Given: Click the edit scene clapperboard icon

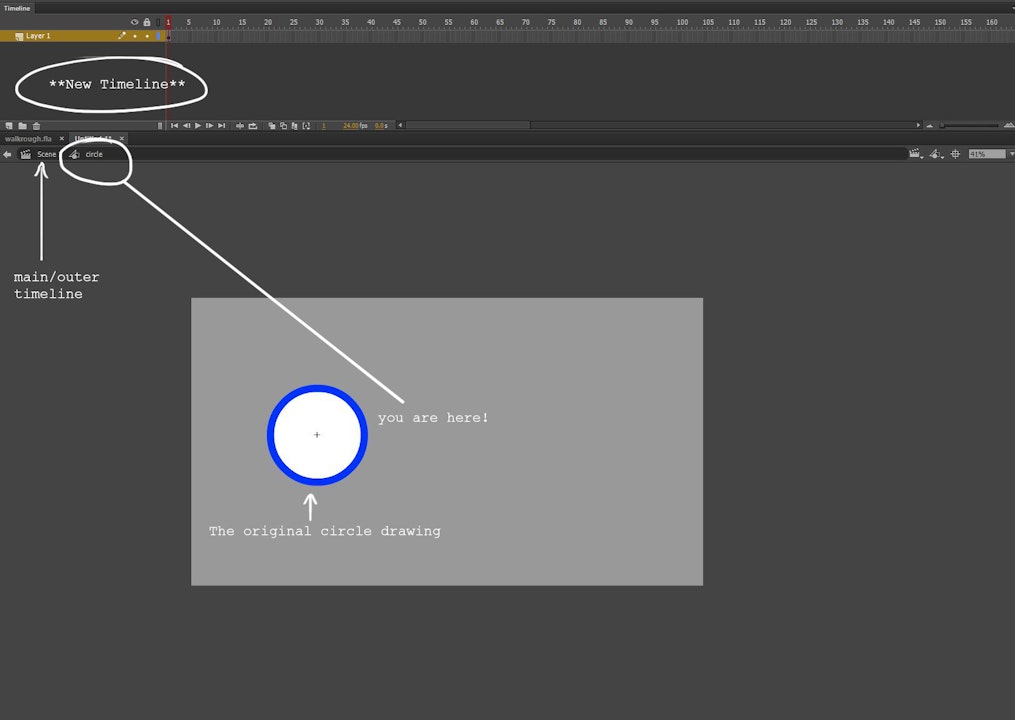Looking at the screenshot, I should [x=915, y=153].
